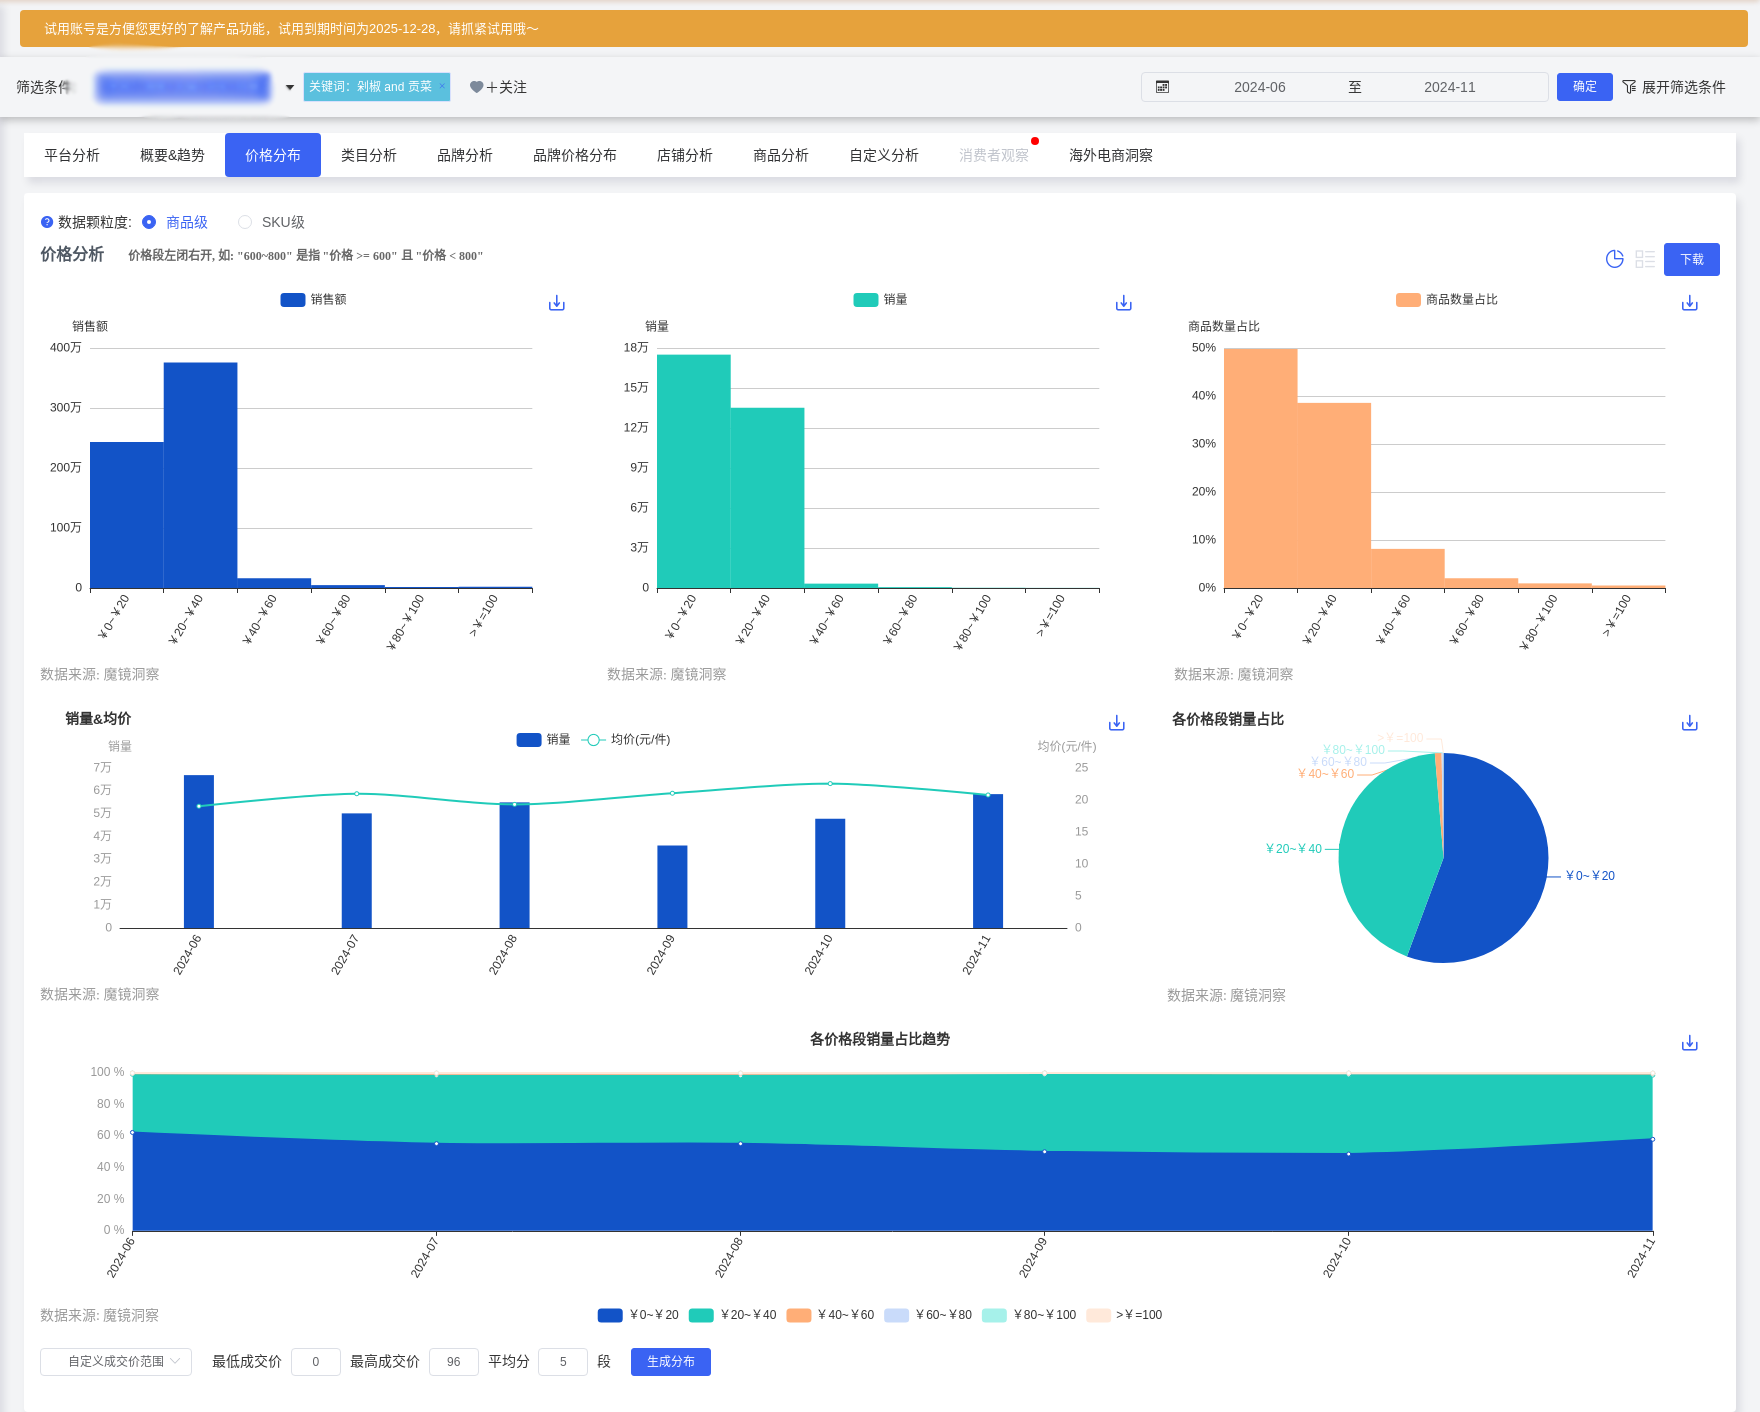Click the 平均分 segments input field
1760x1412 pixels.
(563, 1361)
